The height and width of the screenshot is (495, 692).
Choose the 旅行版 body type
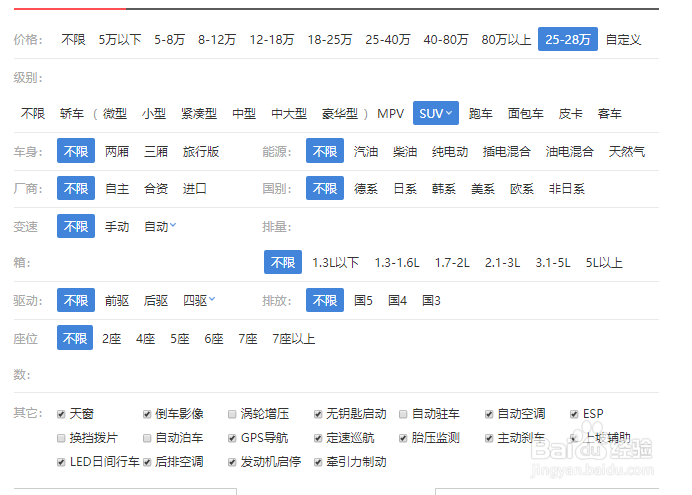coord(201,152)
